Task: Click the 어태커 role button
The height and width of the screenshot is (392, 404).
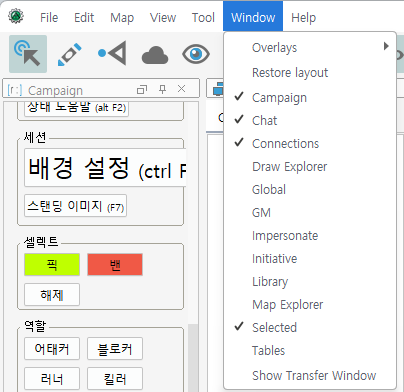Action: pyautogui.click(x=52, y=349)
